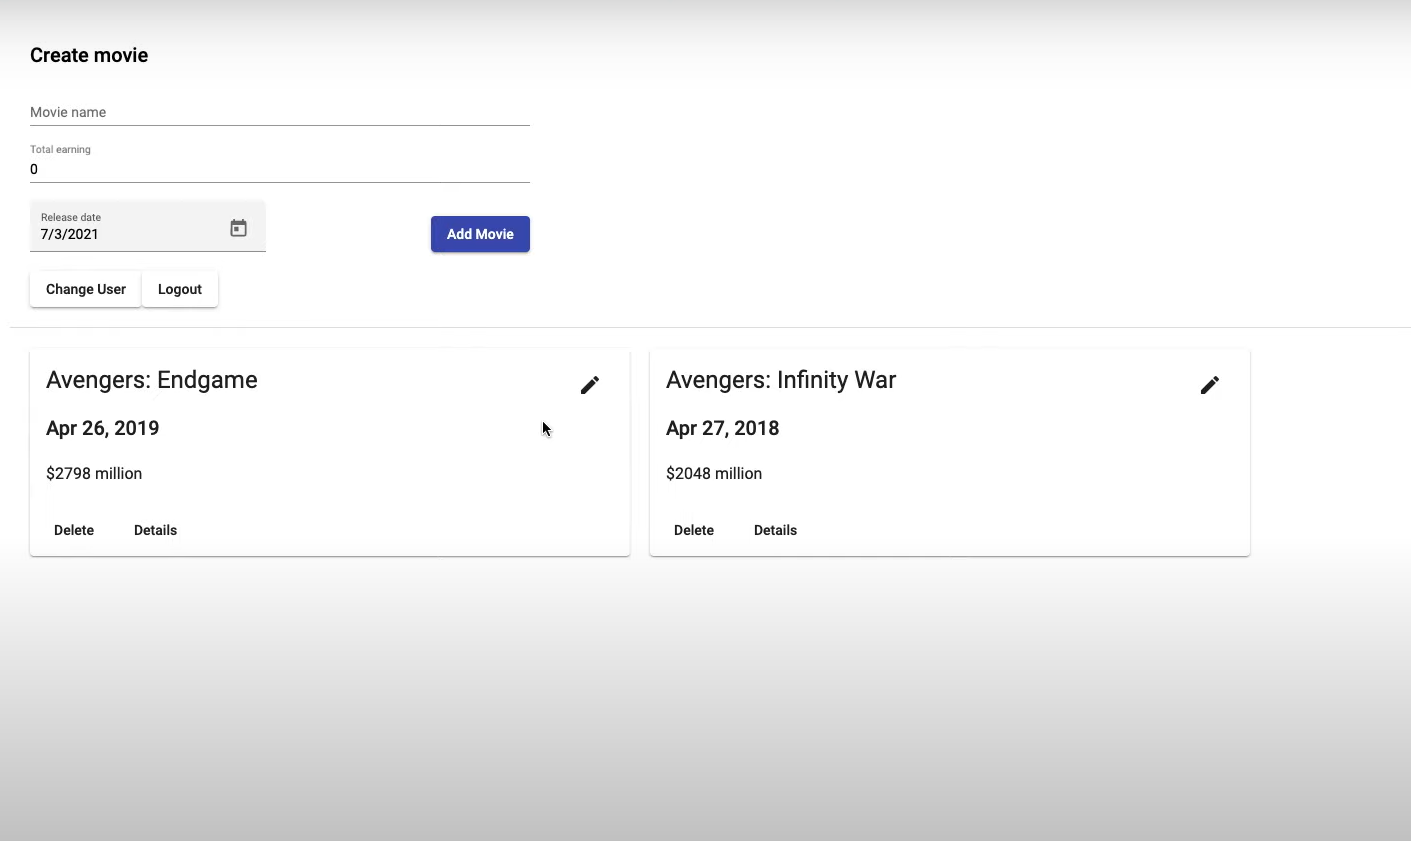Click the Create movie heading

click(89, 55)
